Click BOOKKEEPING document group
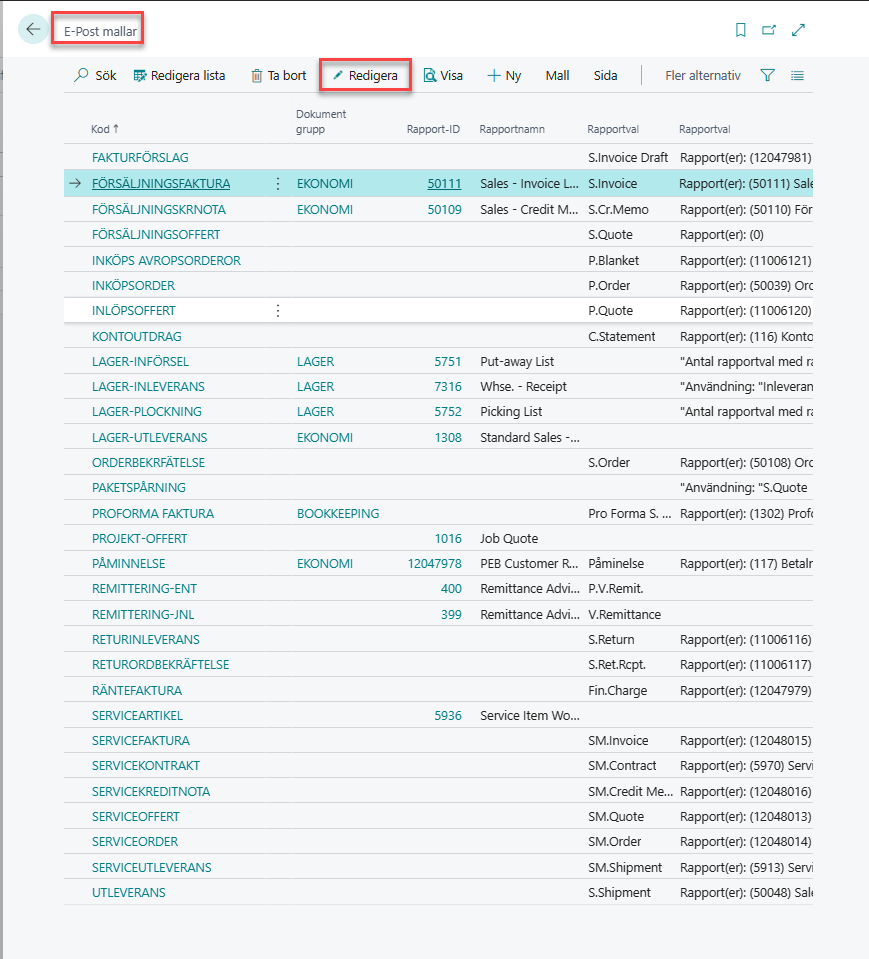The image size is (869, 959). click(338, 513)
